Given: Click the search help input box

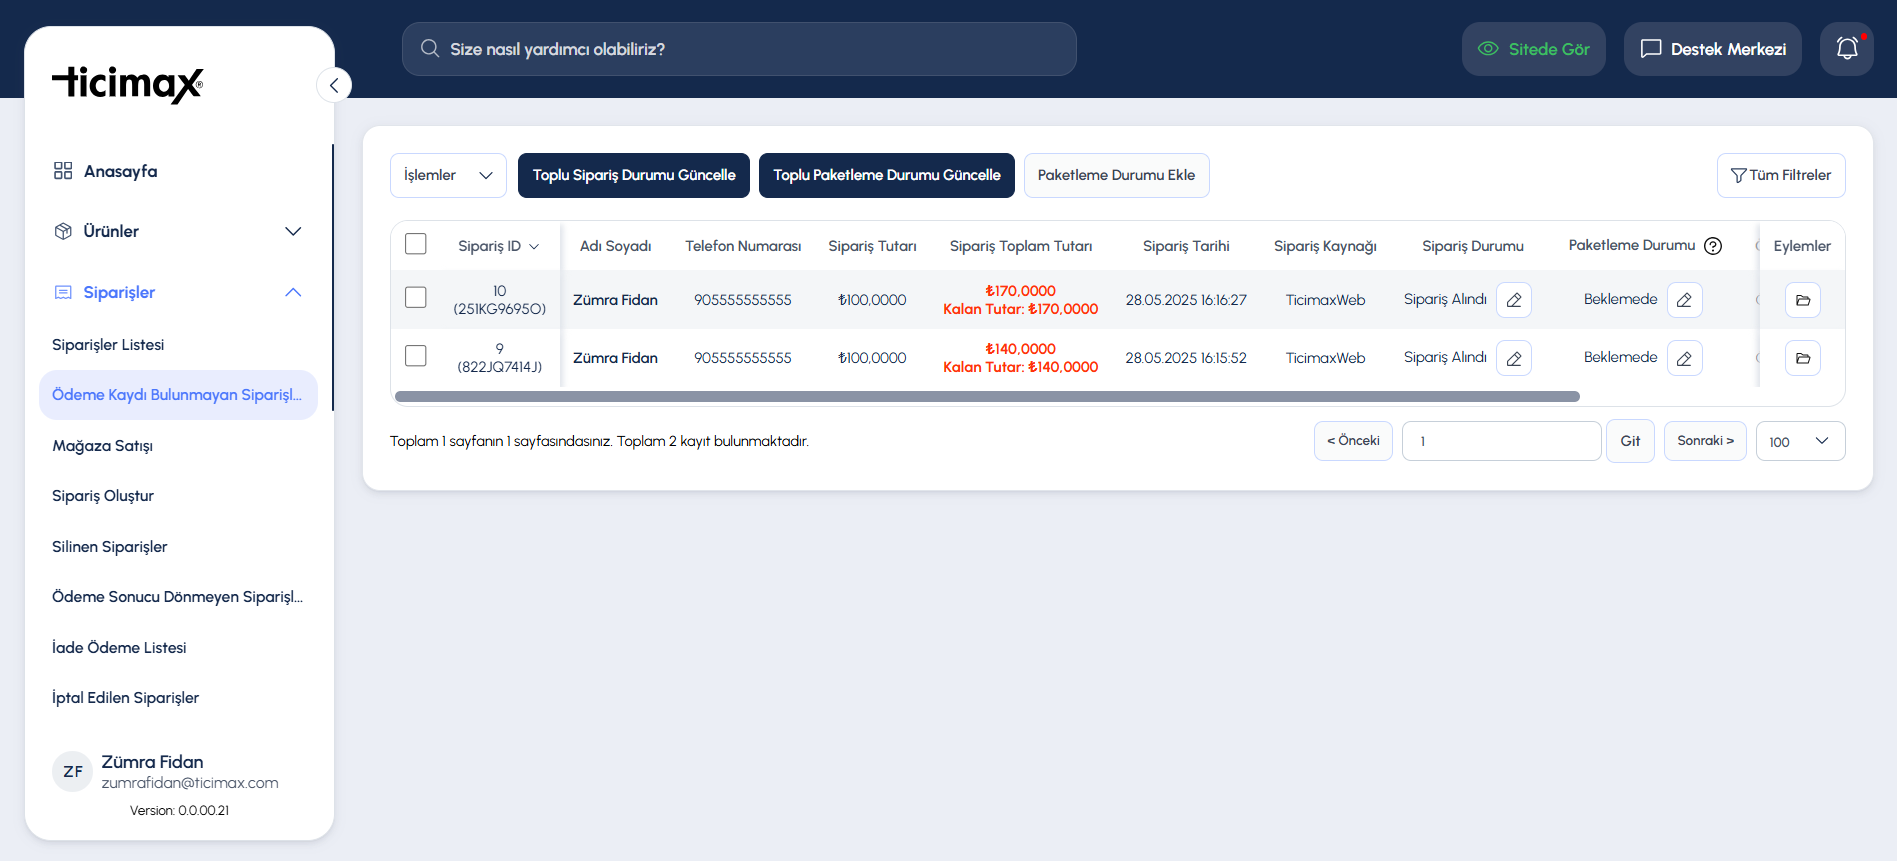Looking at the screenshot, I should pyautogui.click(x=739, y=49).
